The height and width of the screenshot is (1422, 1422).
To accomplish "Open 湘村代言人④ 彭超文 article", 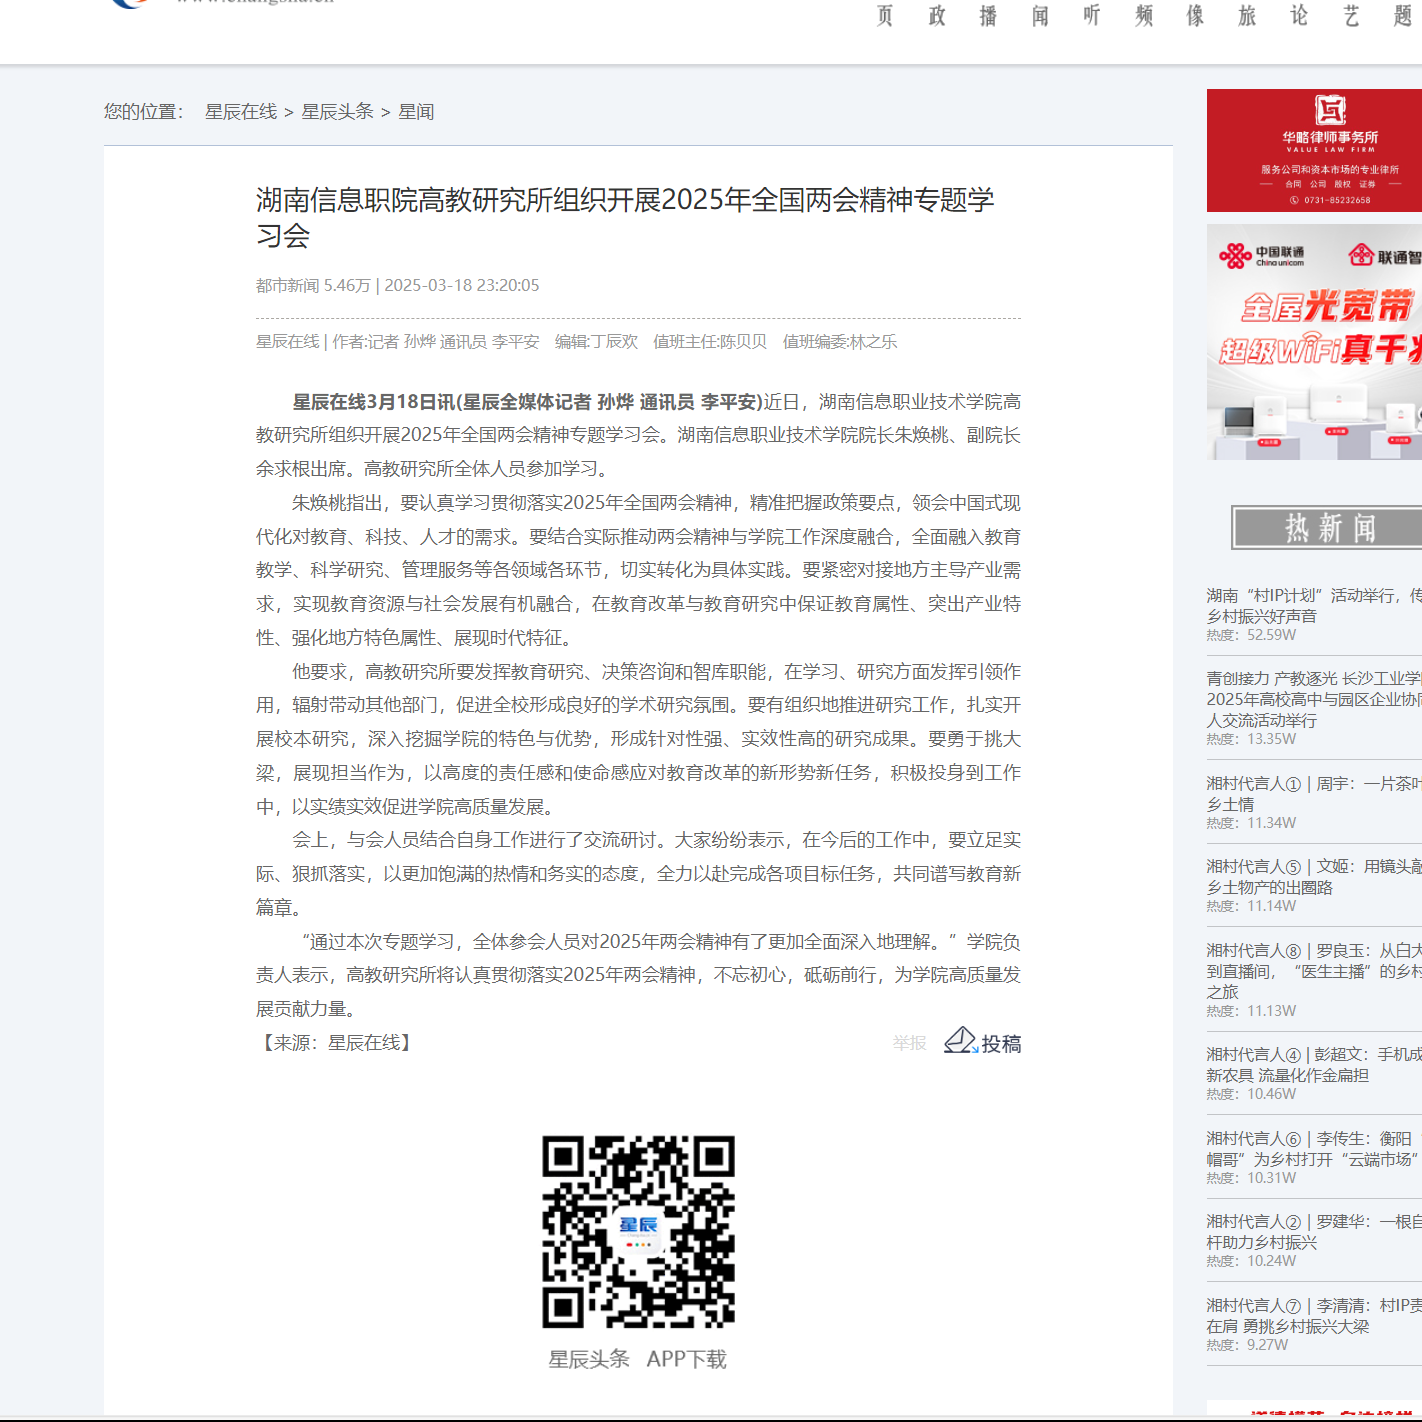I will pyautogui.click(x=1313, y=1064).
